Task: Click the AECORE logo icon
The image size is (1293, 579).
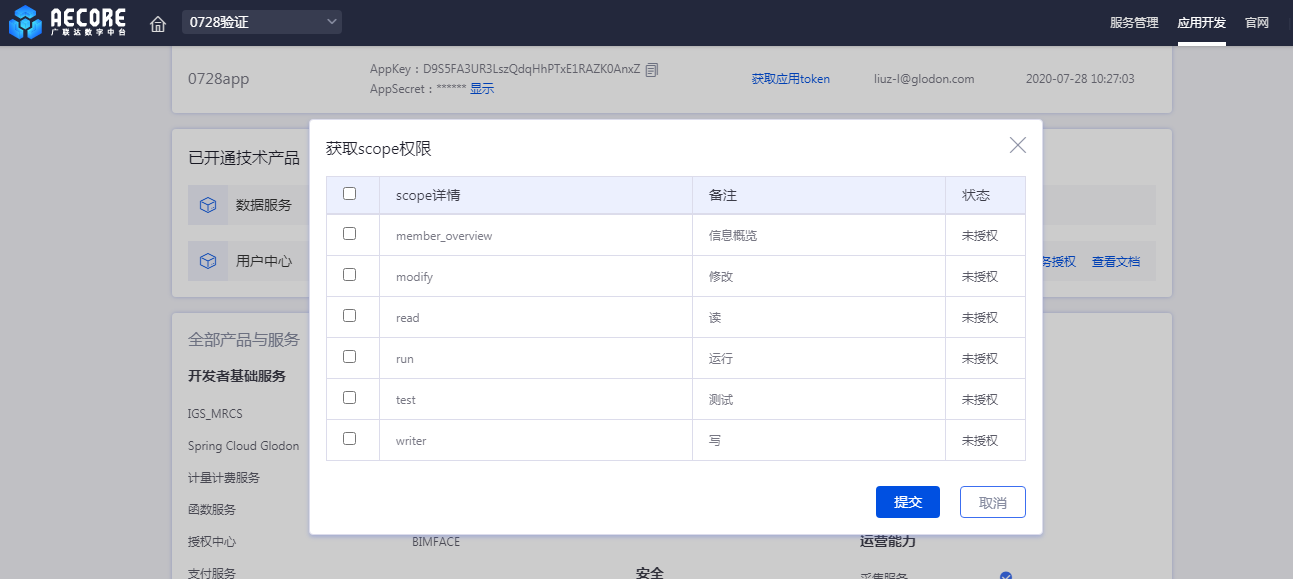Action: [26, 22]
